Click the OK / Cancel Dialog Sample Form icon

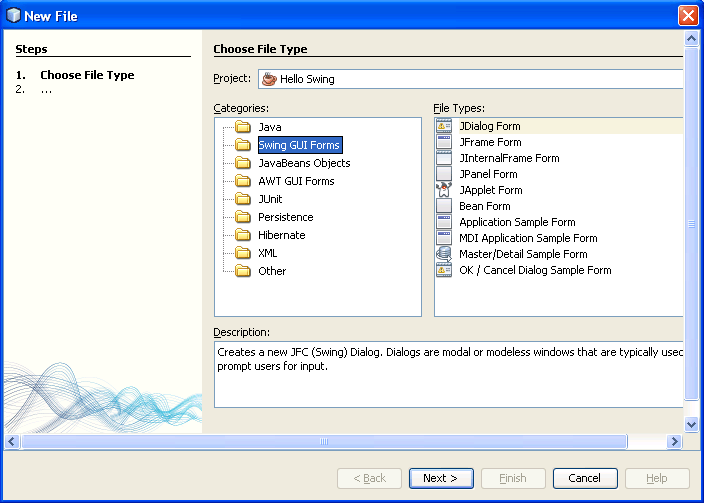[x=444, y=270]
